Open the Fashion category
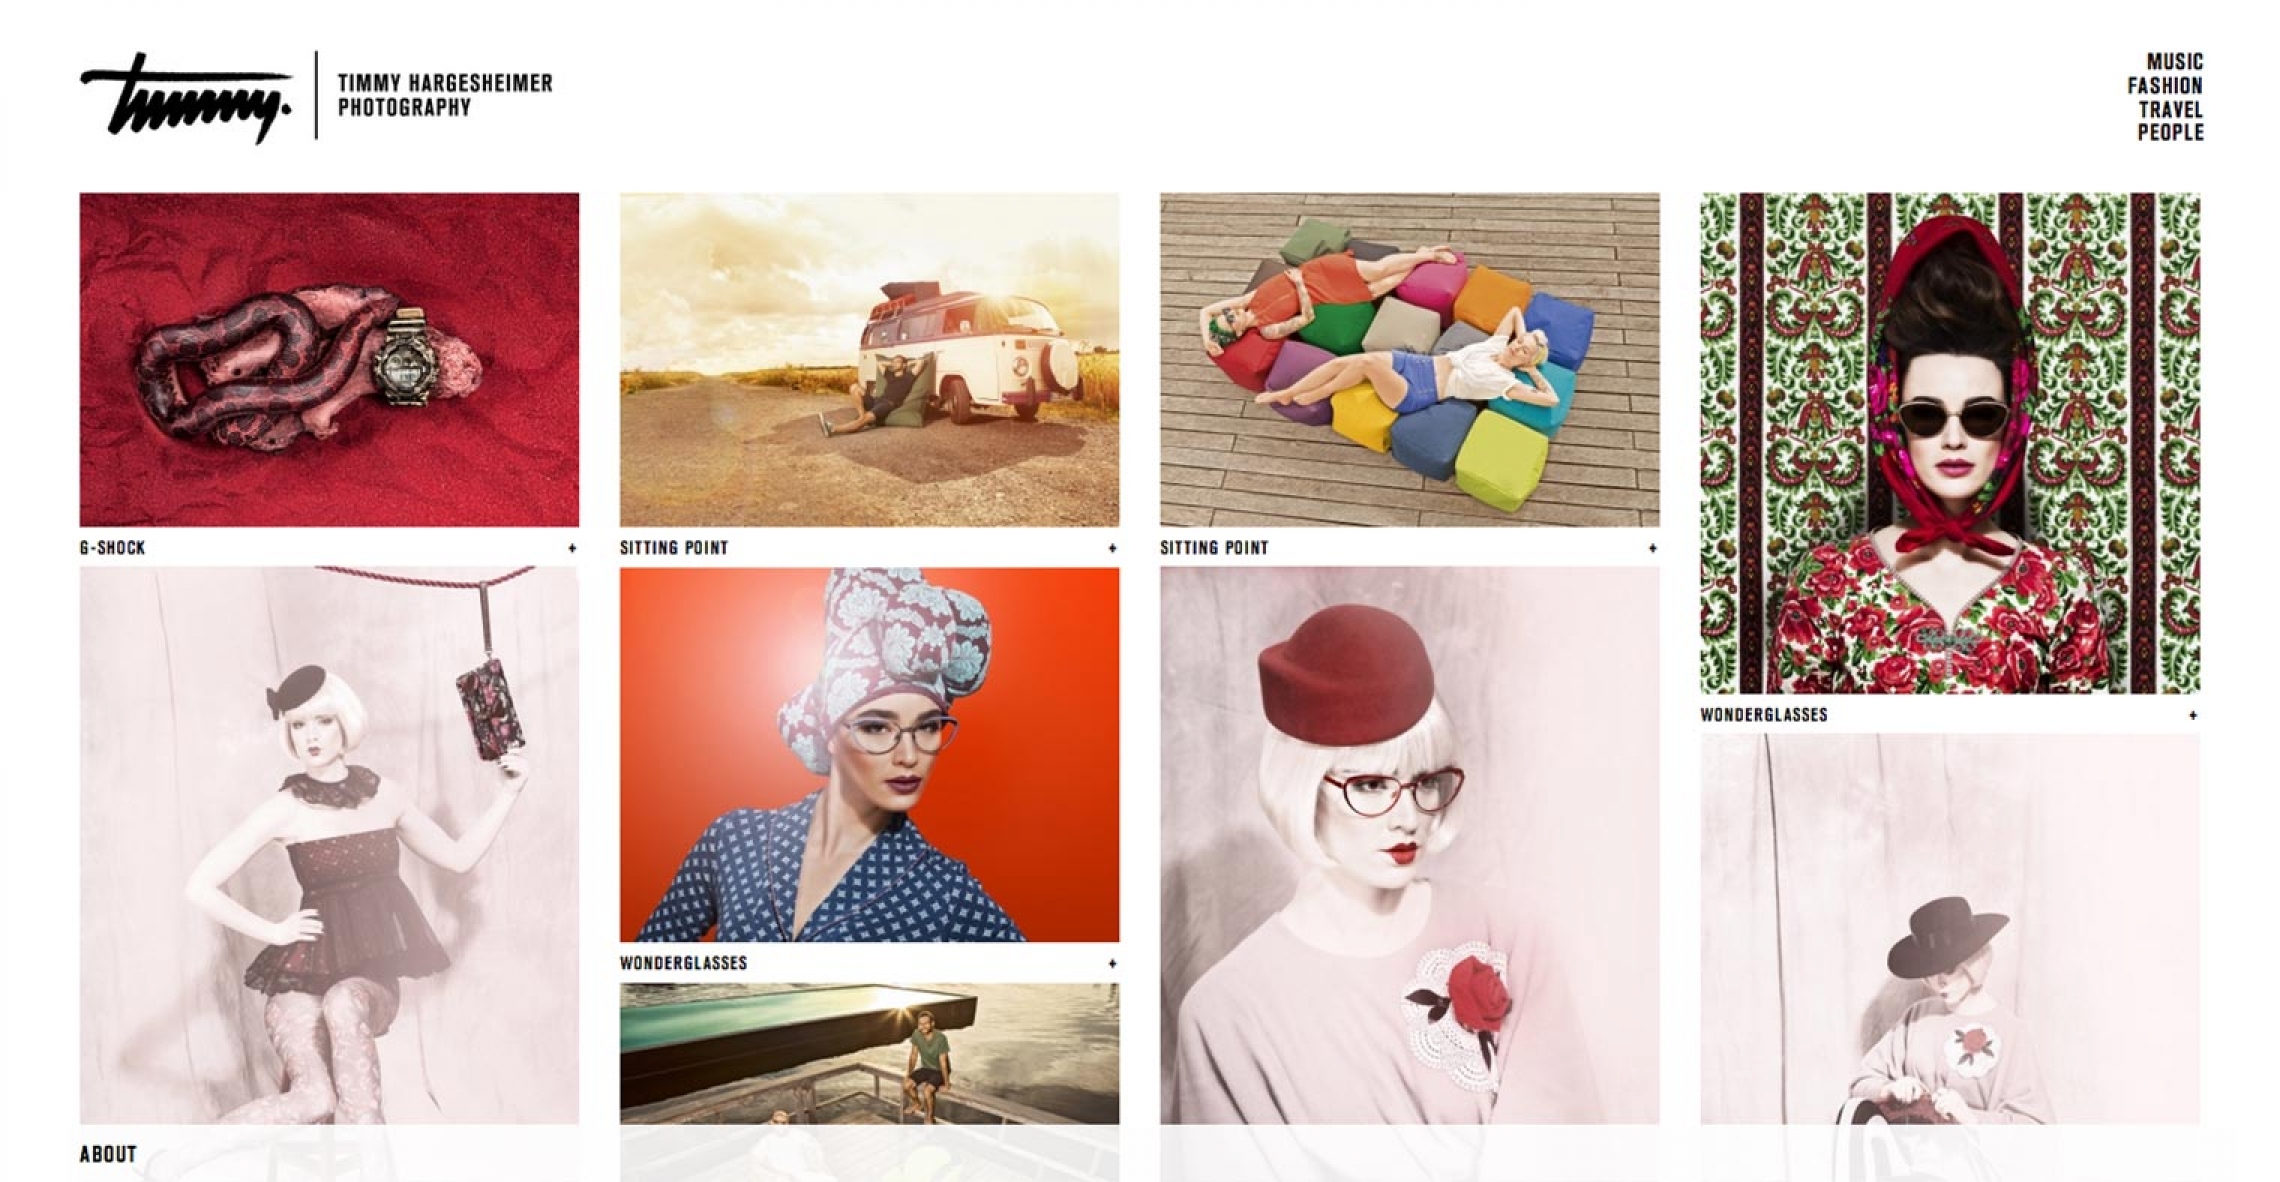Image resolution: width=2280 pixels, height=1182 pixels. 2165,86
